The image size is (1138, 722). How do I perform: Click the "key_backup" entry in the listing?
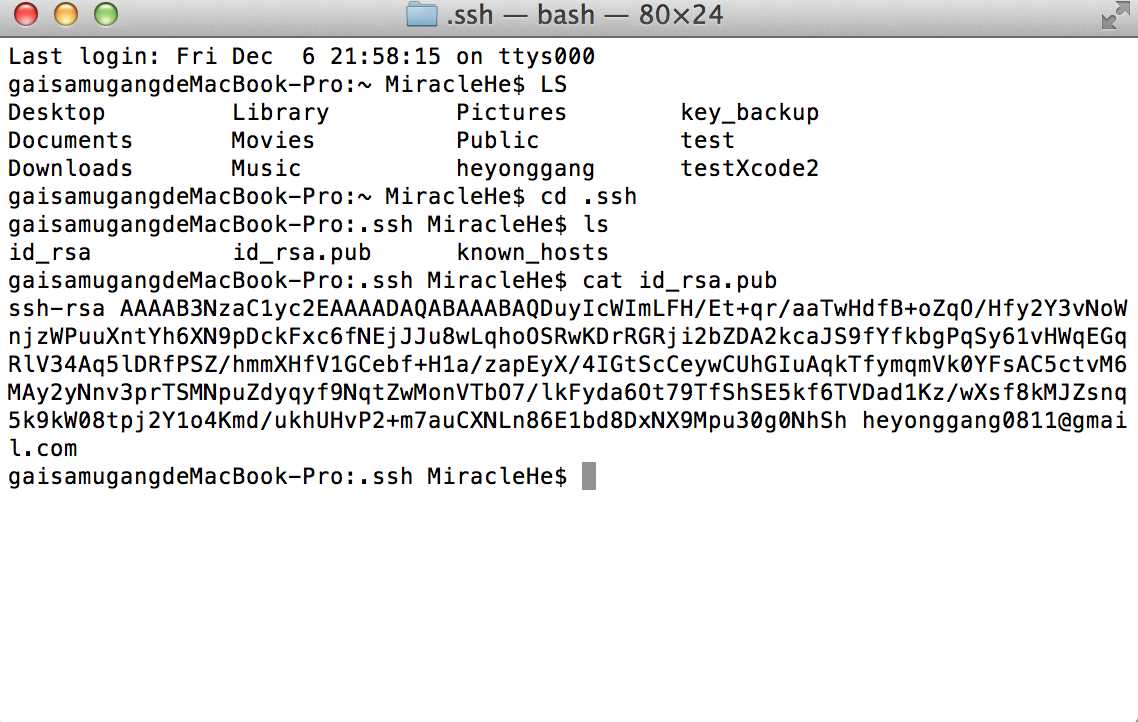(749, 113)
